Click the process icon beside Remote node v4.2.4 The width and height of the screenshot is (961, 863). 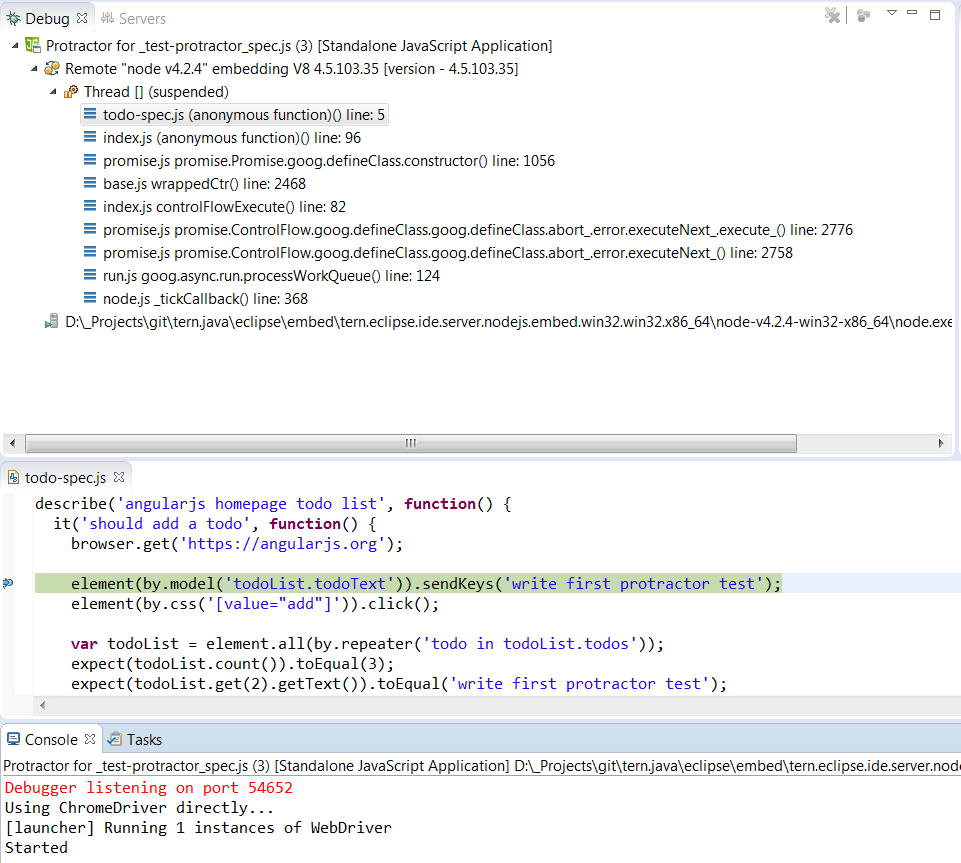tap(51, 68)
